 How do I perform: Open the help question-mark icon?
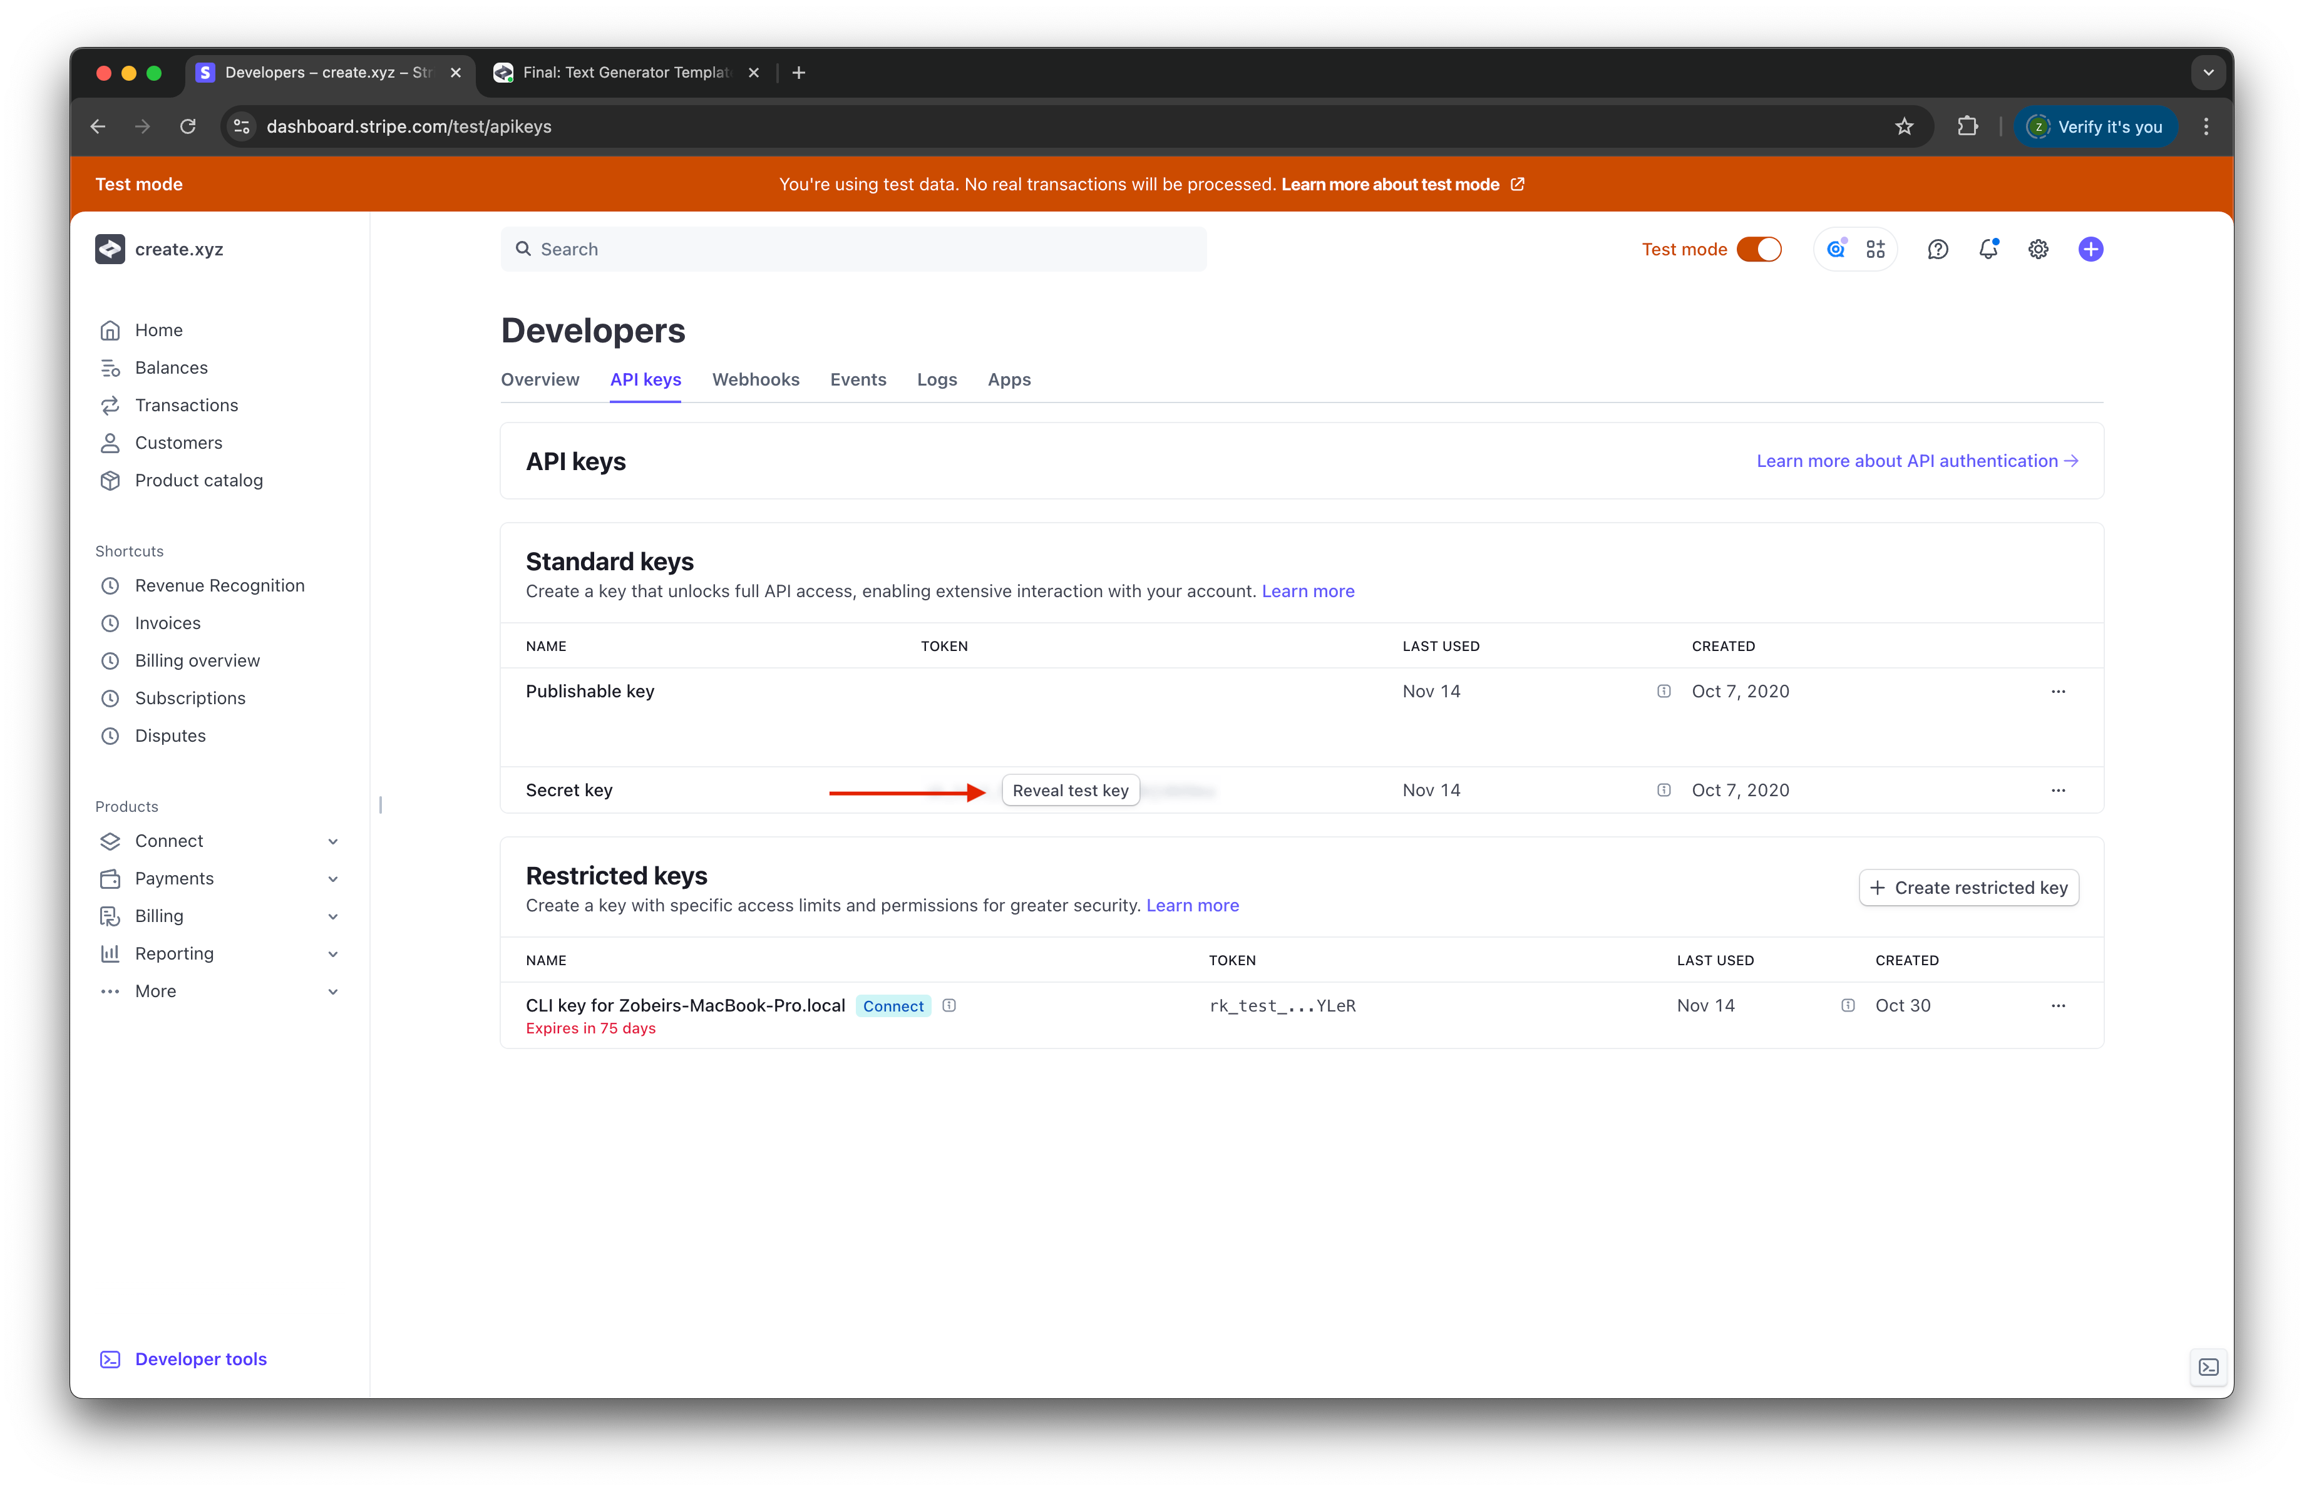[1937, 250]
